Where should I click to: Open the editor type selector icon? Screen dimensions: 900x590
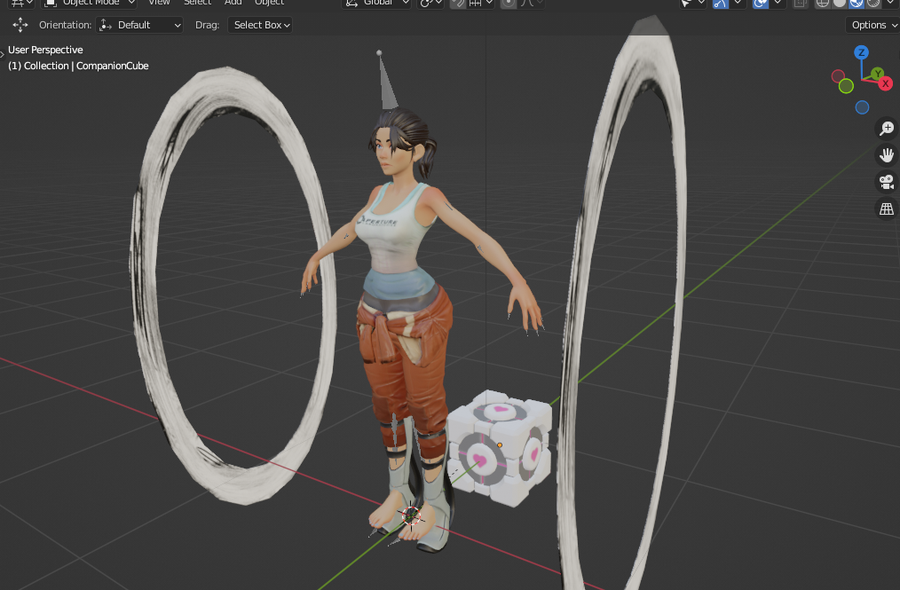point(21,3)
